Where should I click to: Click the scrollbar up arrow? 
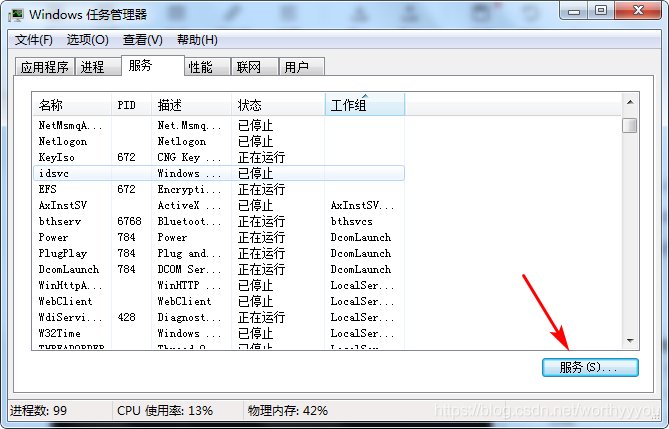[630, 102]
